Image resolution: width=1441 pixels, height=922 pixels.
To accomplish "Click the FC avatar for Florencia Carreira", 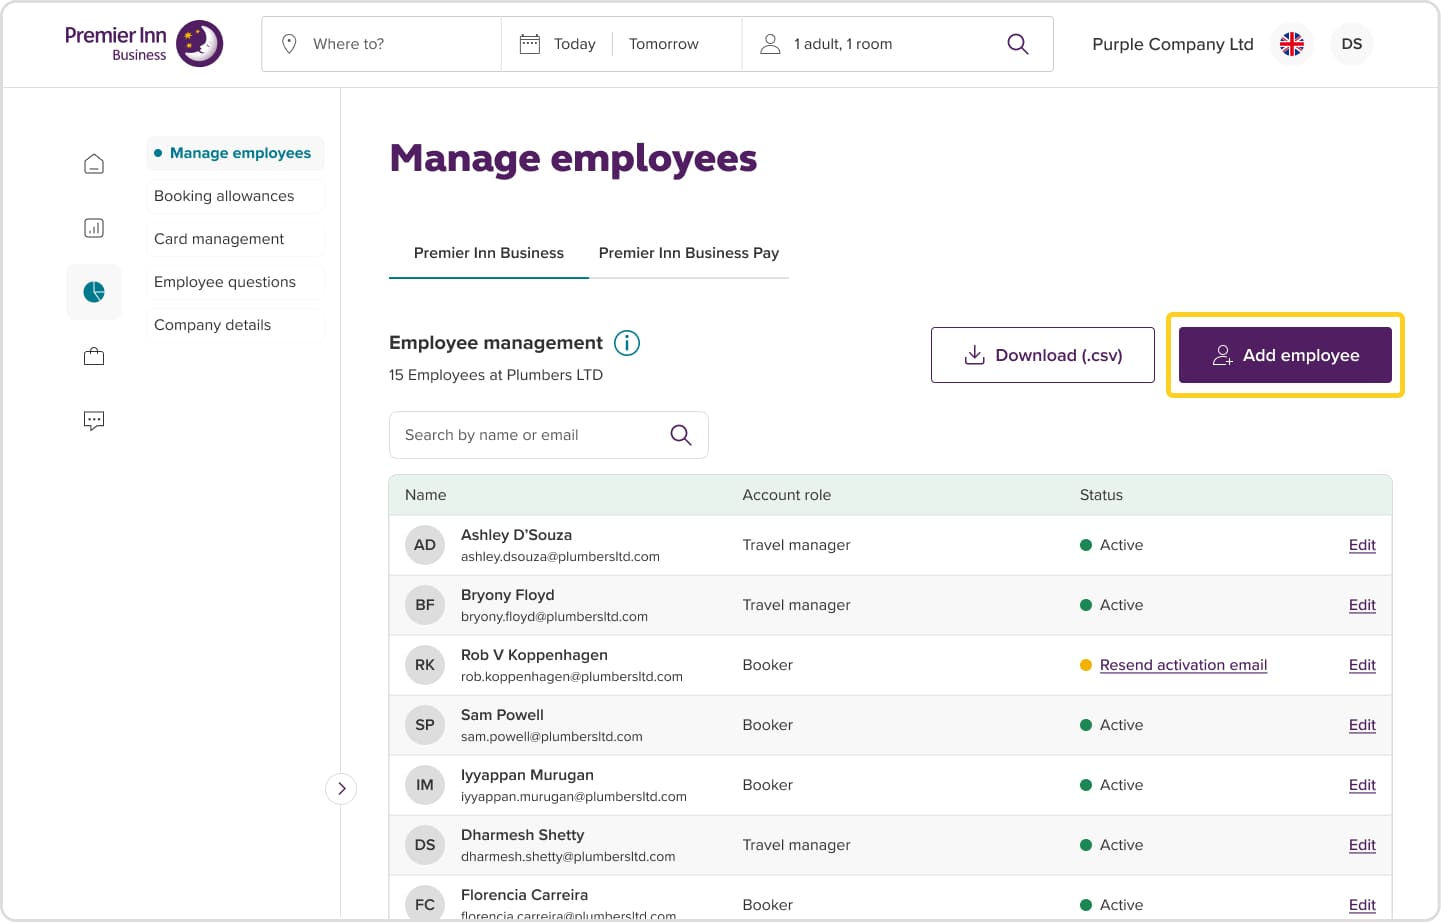I will [425, 904].
